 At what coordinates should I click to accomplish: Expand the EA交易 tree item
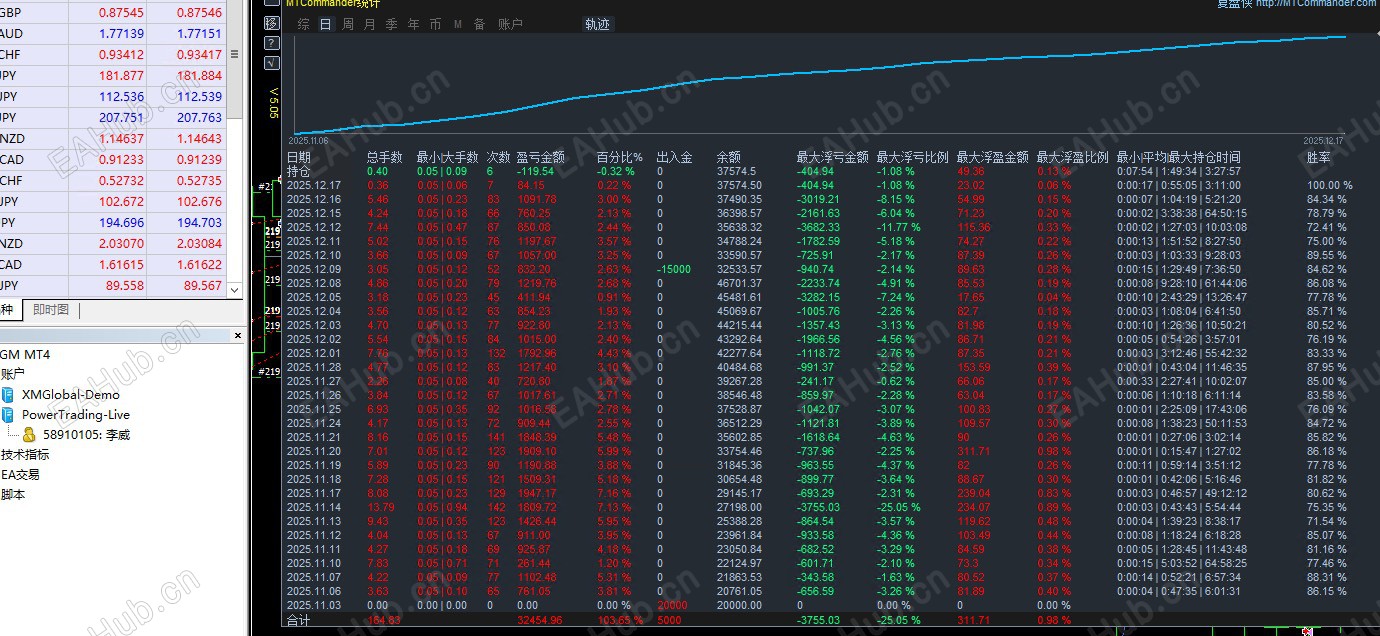click(x=20, y=474)
